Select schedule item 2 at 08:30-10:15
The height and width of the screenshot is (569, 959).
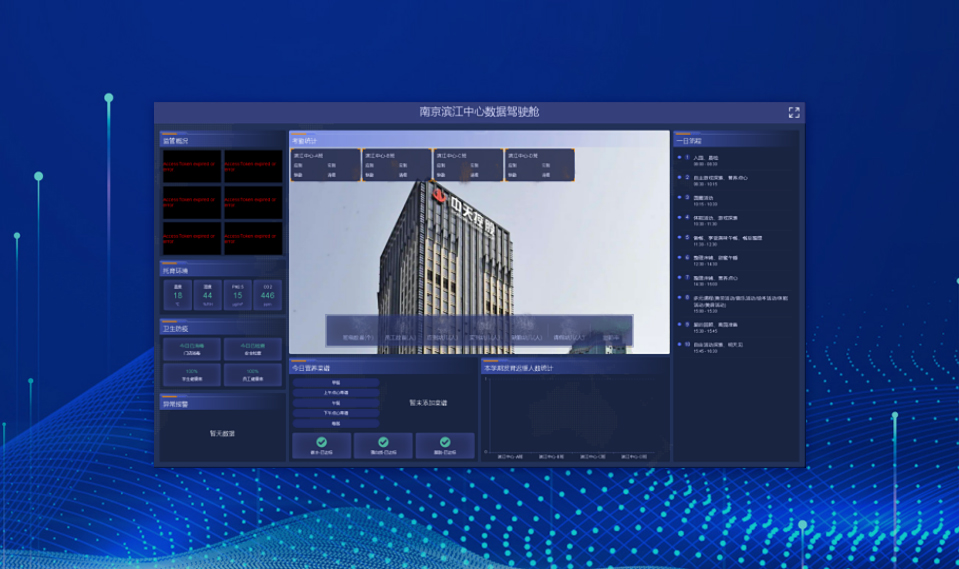coord(734,180)
